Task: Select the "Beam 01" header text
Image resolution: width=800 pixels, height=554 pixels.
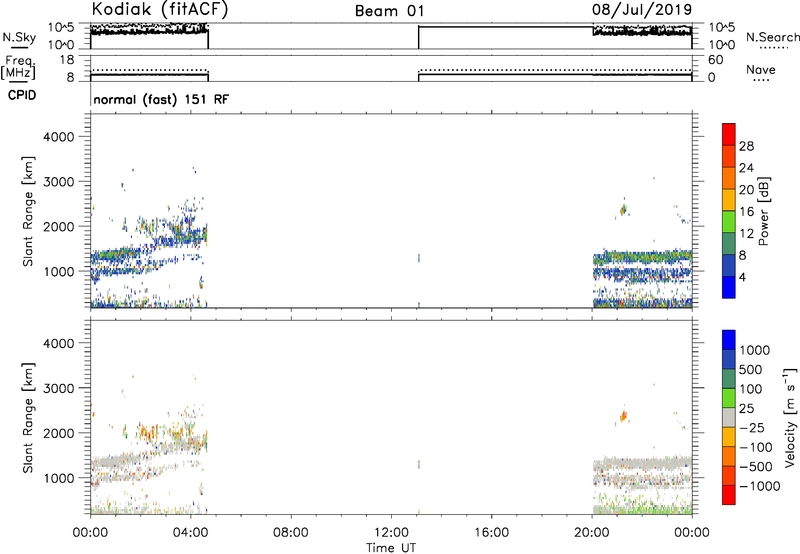Action: click(x=389, y=11)
